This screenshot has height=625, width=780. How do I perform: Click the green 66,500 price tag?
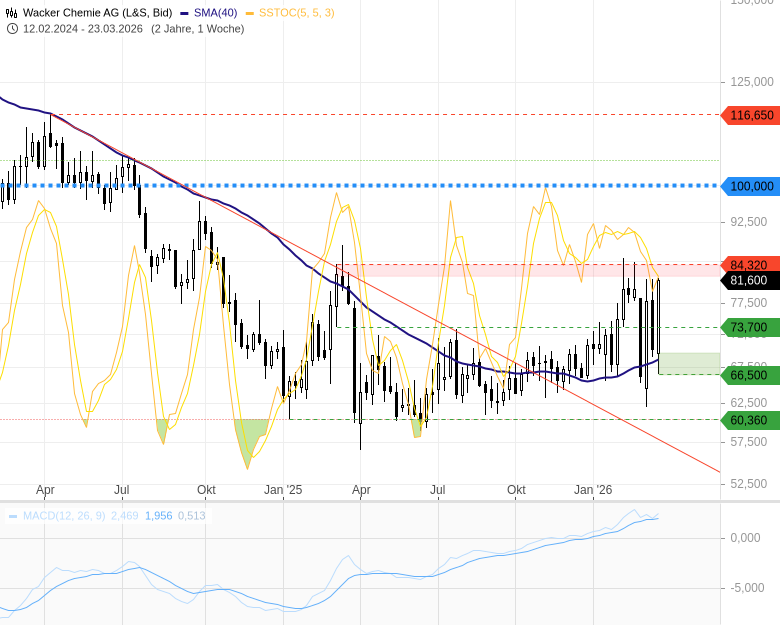click(748, 375)
